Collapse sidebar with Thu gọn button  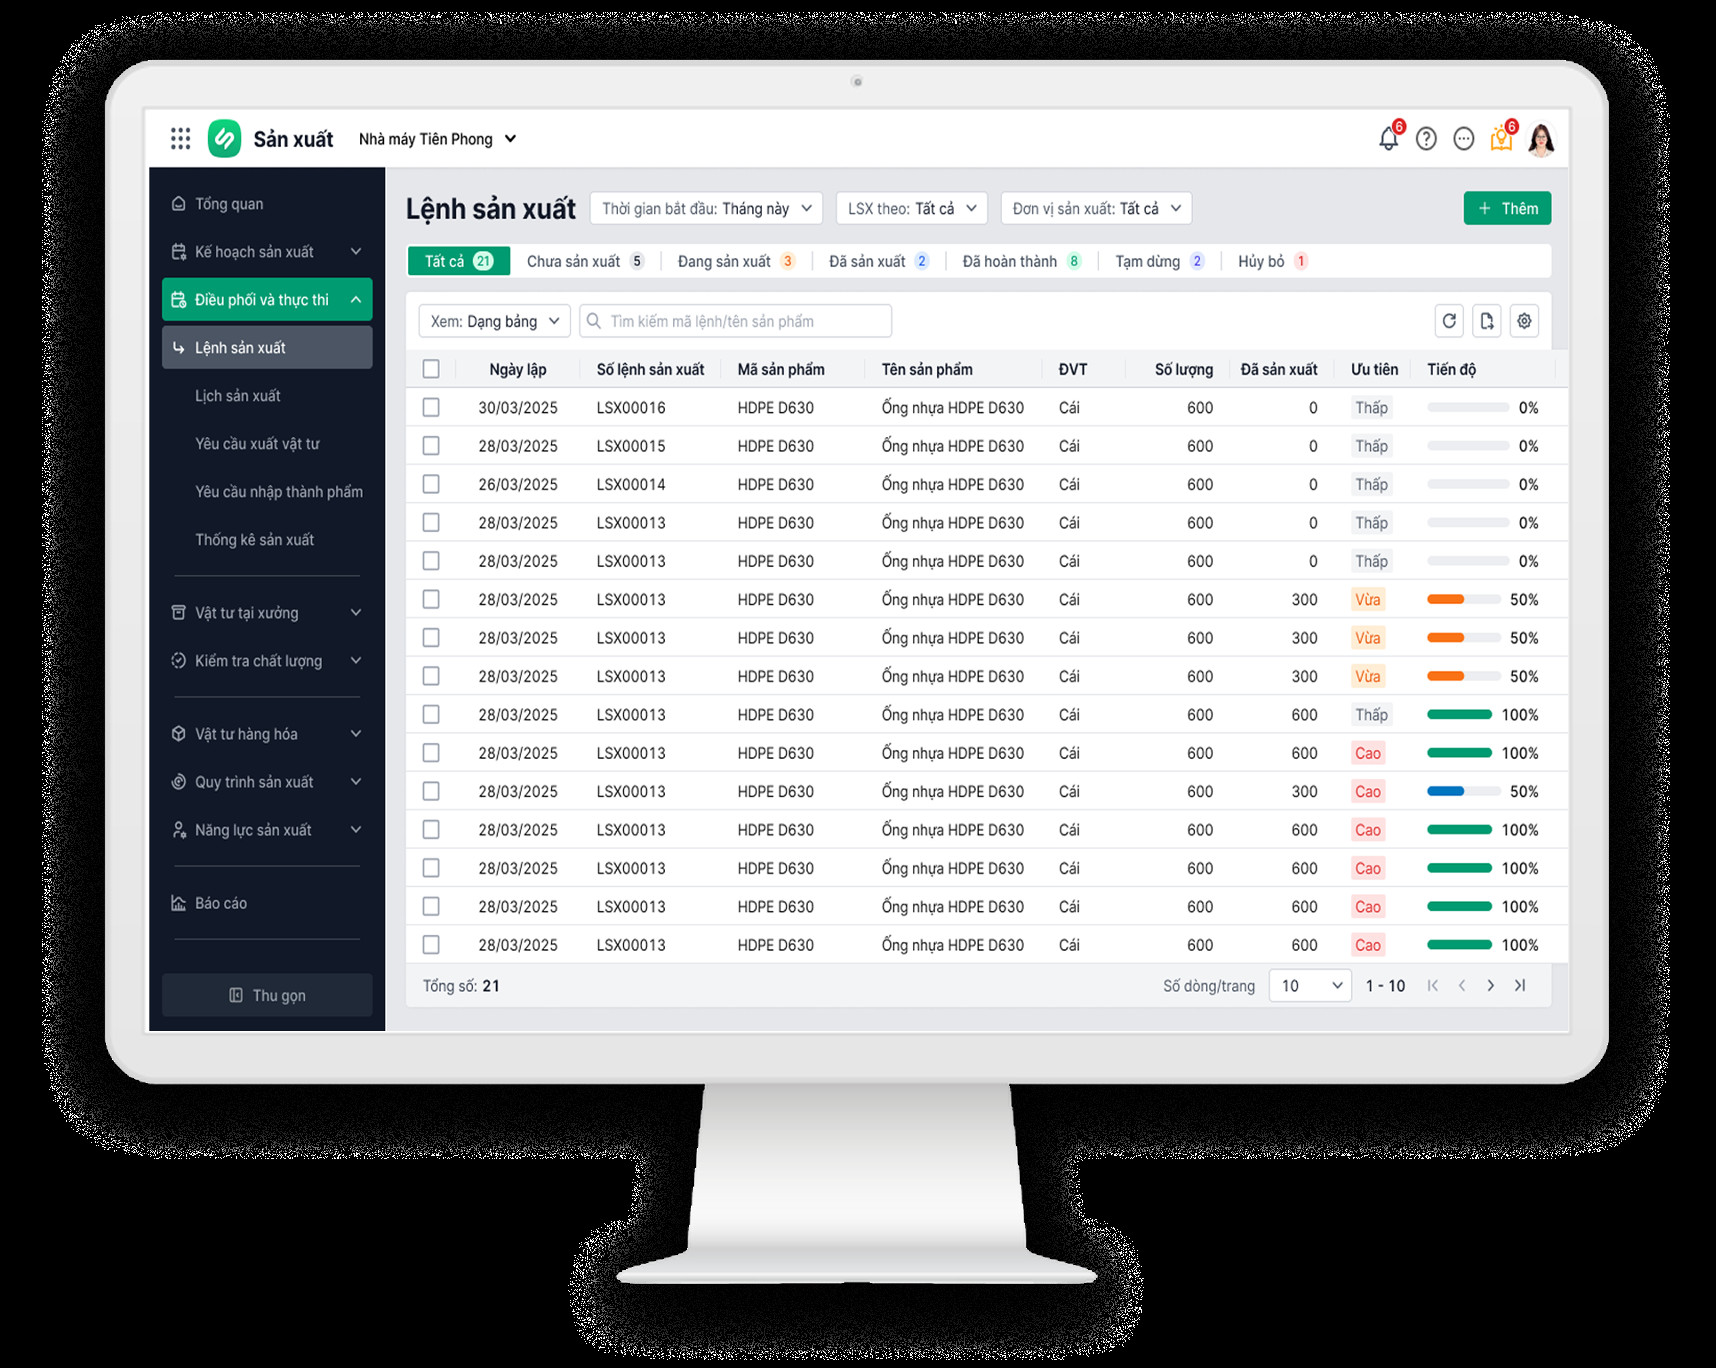pos(267,996)
